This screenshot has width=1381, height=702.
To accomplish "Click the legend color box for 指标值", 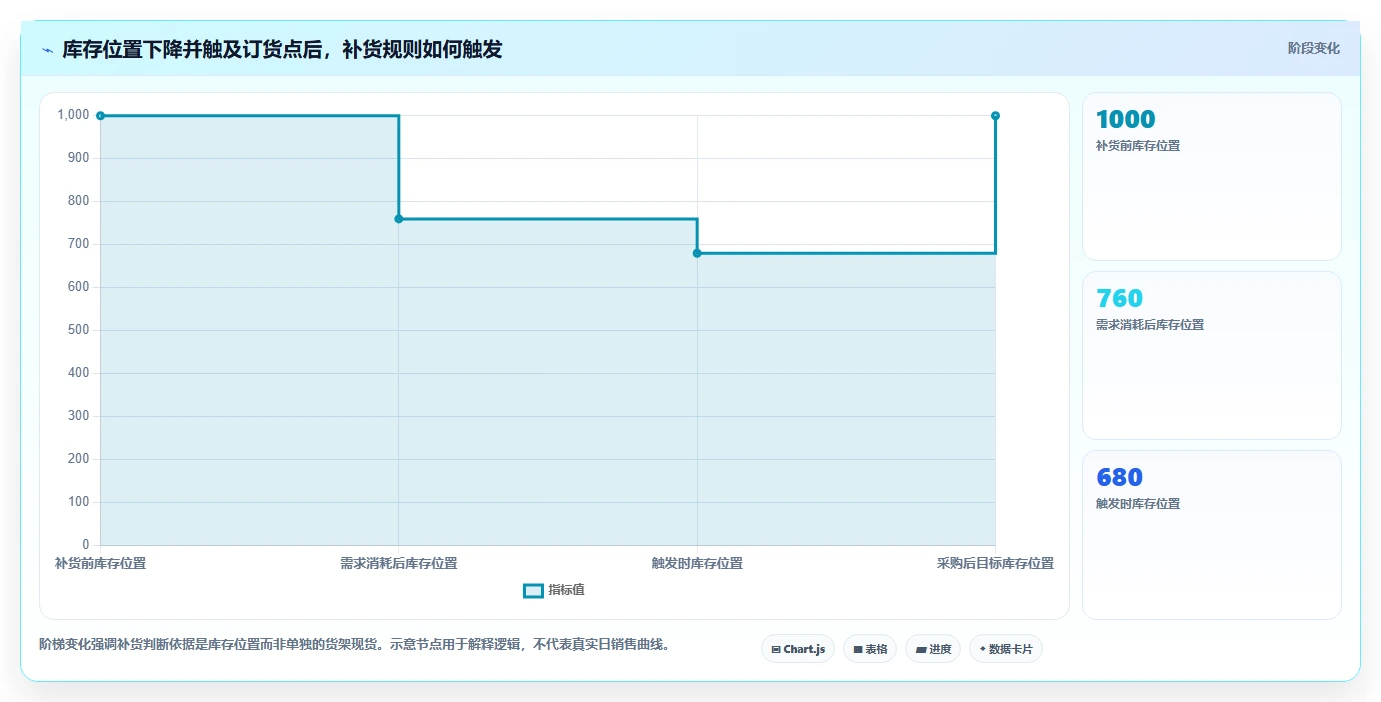I will pos(533,590).
